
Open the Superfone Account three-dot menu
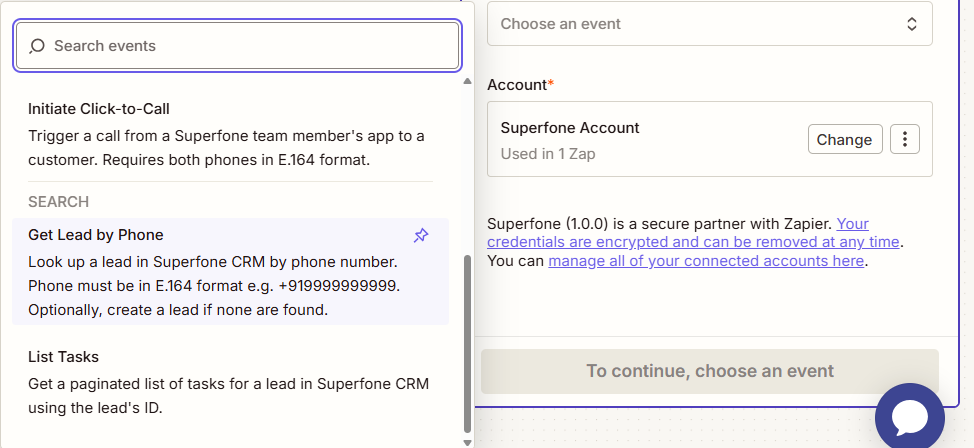coord(904,139)
